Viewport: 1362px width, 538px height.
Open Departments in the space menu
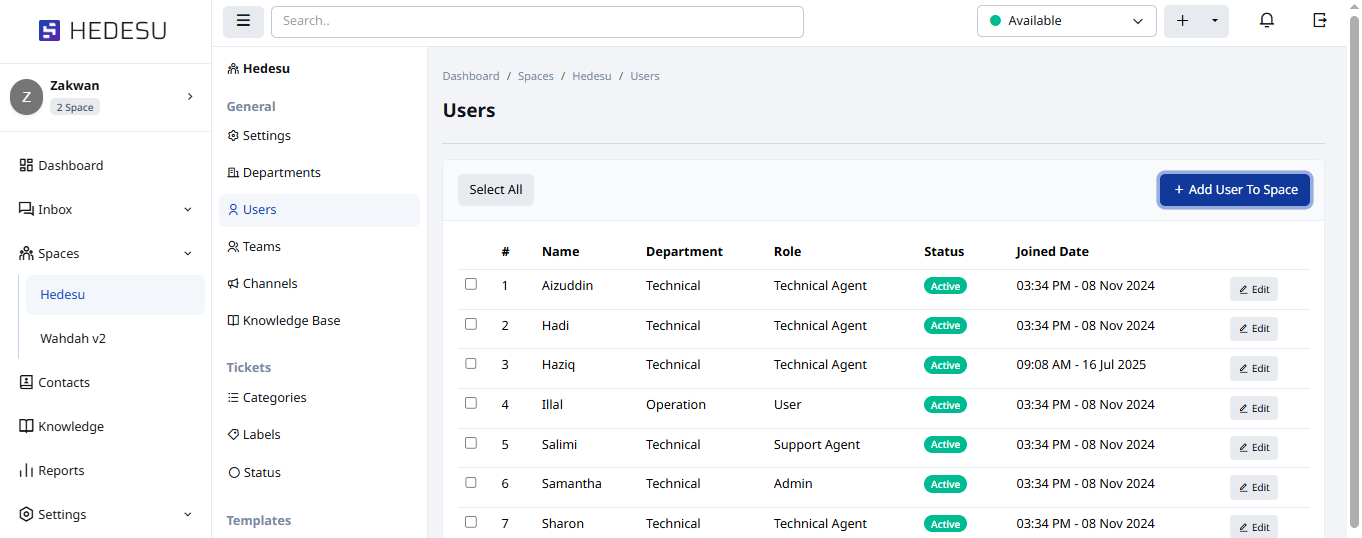[x=281, y=173]
